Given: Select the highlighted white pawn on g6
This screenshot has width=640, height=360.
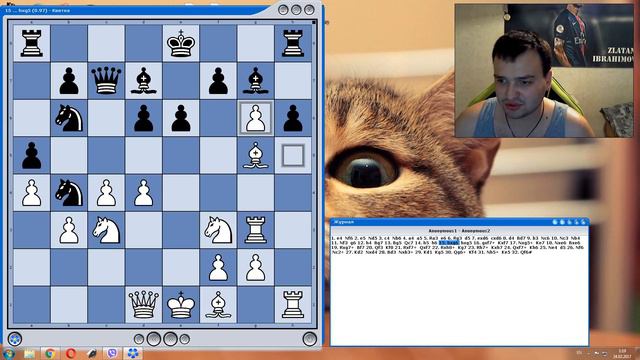Looking at the screenshot, I should point(256,118).
